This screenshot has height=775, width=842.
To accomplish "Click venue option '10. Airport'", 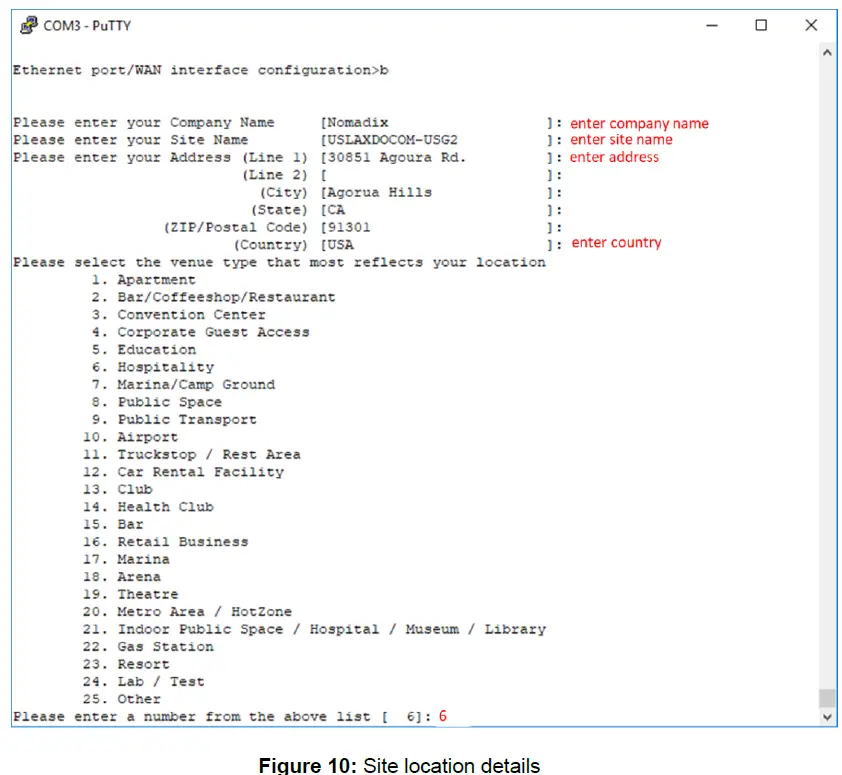I will coord(130,437).
